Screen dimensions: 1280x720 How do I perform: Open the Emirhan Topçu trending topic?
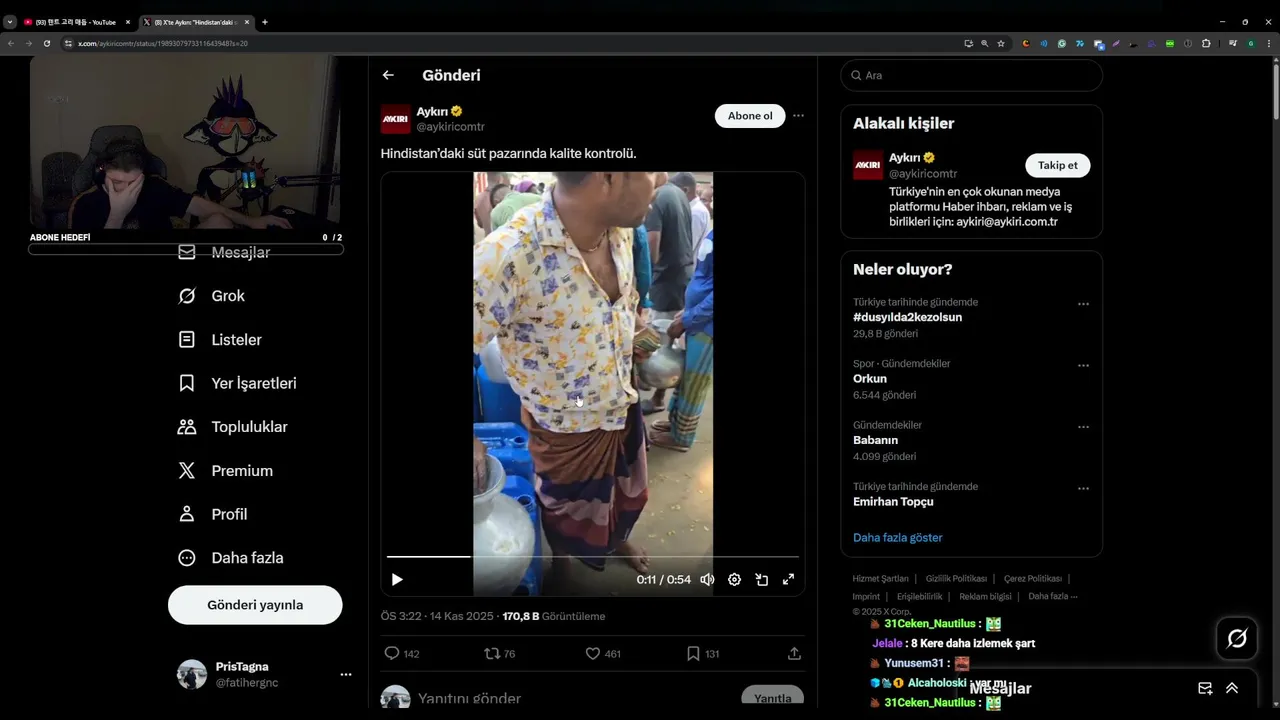(893, 502)
